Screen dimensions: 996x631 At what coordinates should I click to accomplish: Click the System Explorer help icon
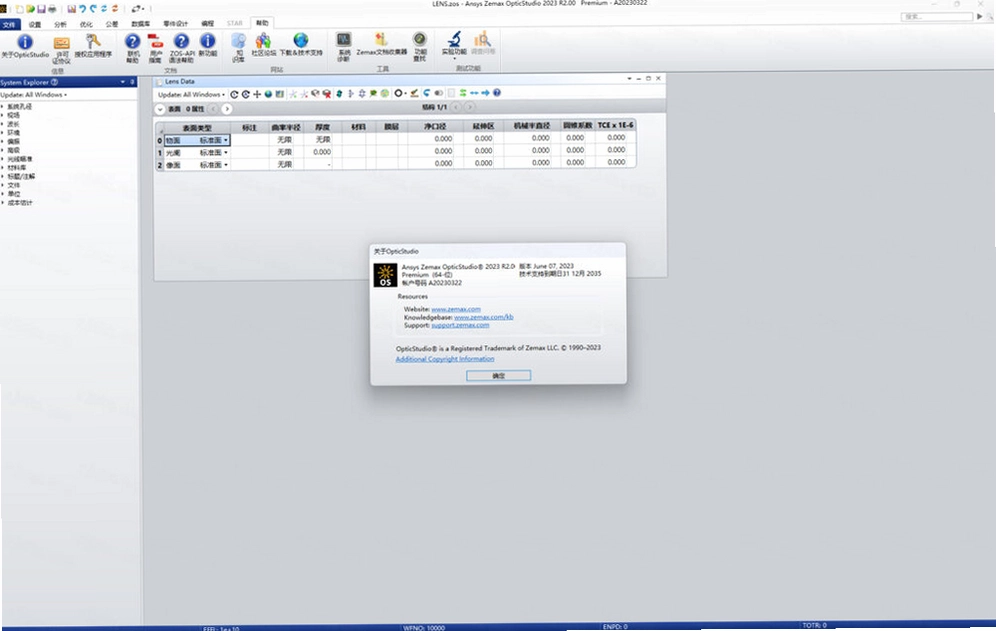tap(55, 82)
